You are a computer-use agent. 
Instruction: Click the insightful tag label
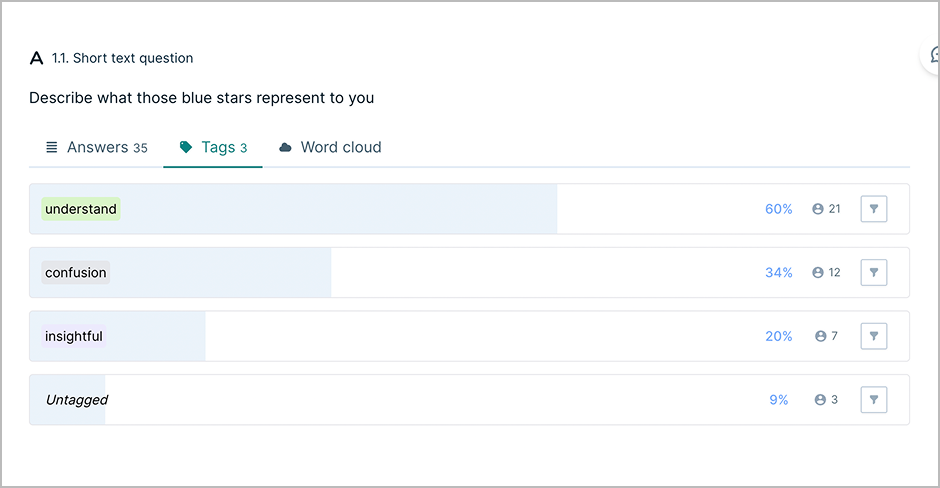(74, 336)
